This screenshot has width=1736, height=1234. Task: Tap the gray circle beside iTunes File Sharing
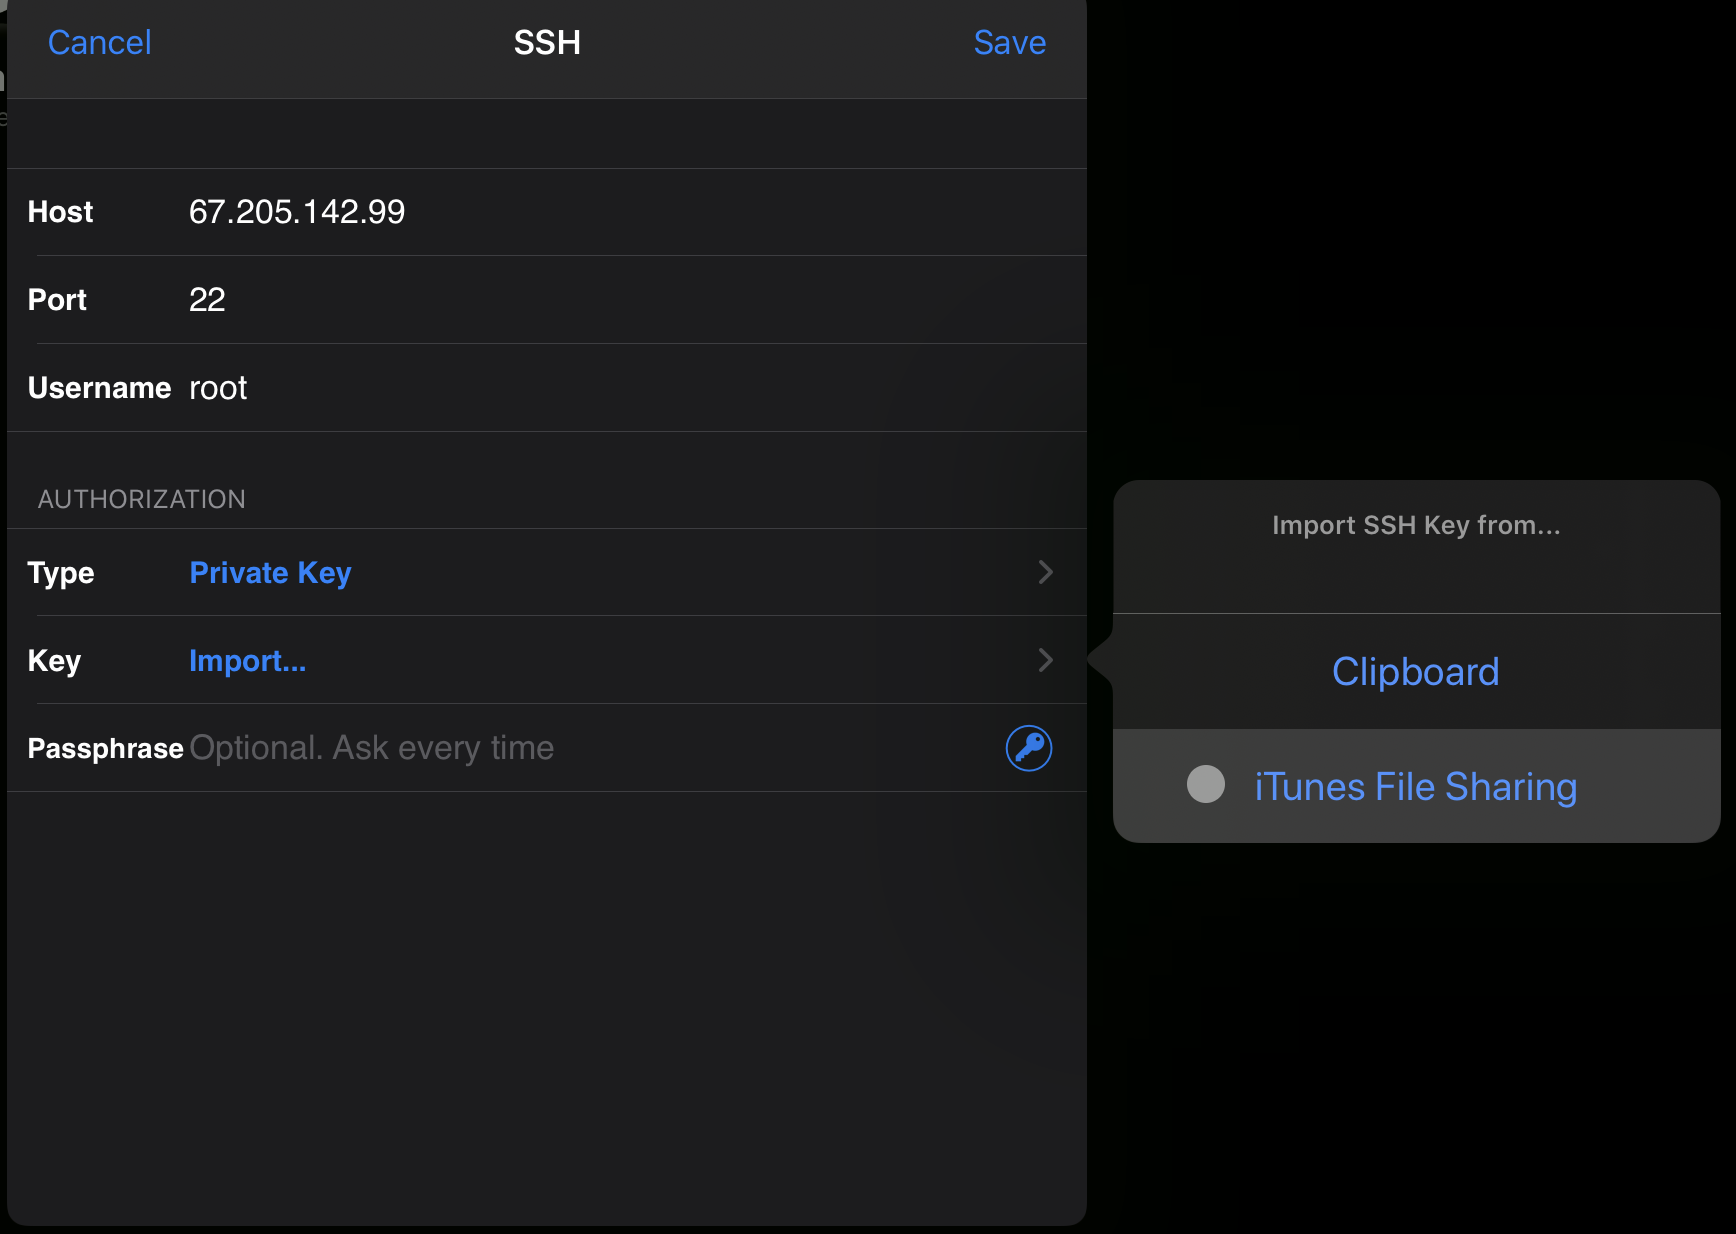point(1205,785)
